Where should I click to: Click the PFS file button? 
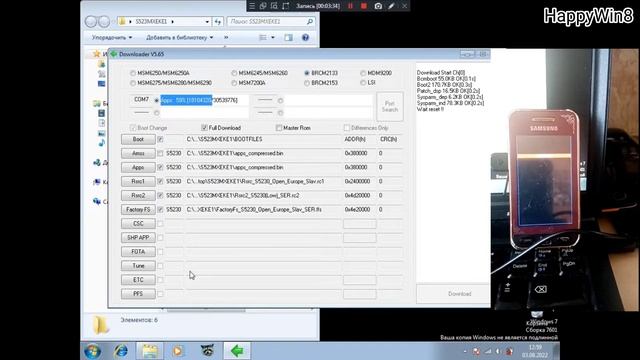tap(138, 294)
